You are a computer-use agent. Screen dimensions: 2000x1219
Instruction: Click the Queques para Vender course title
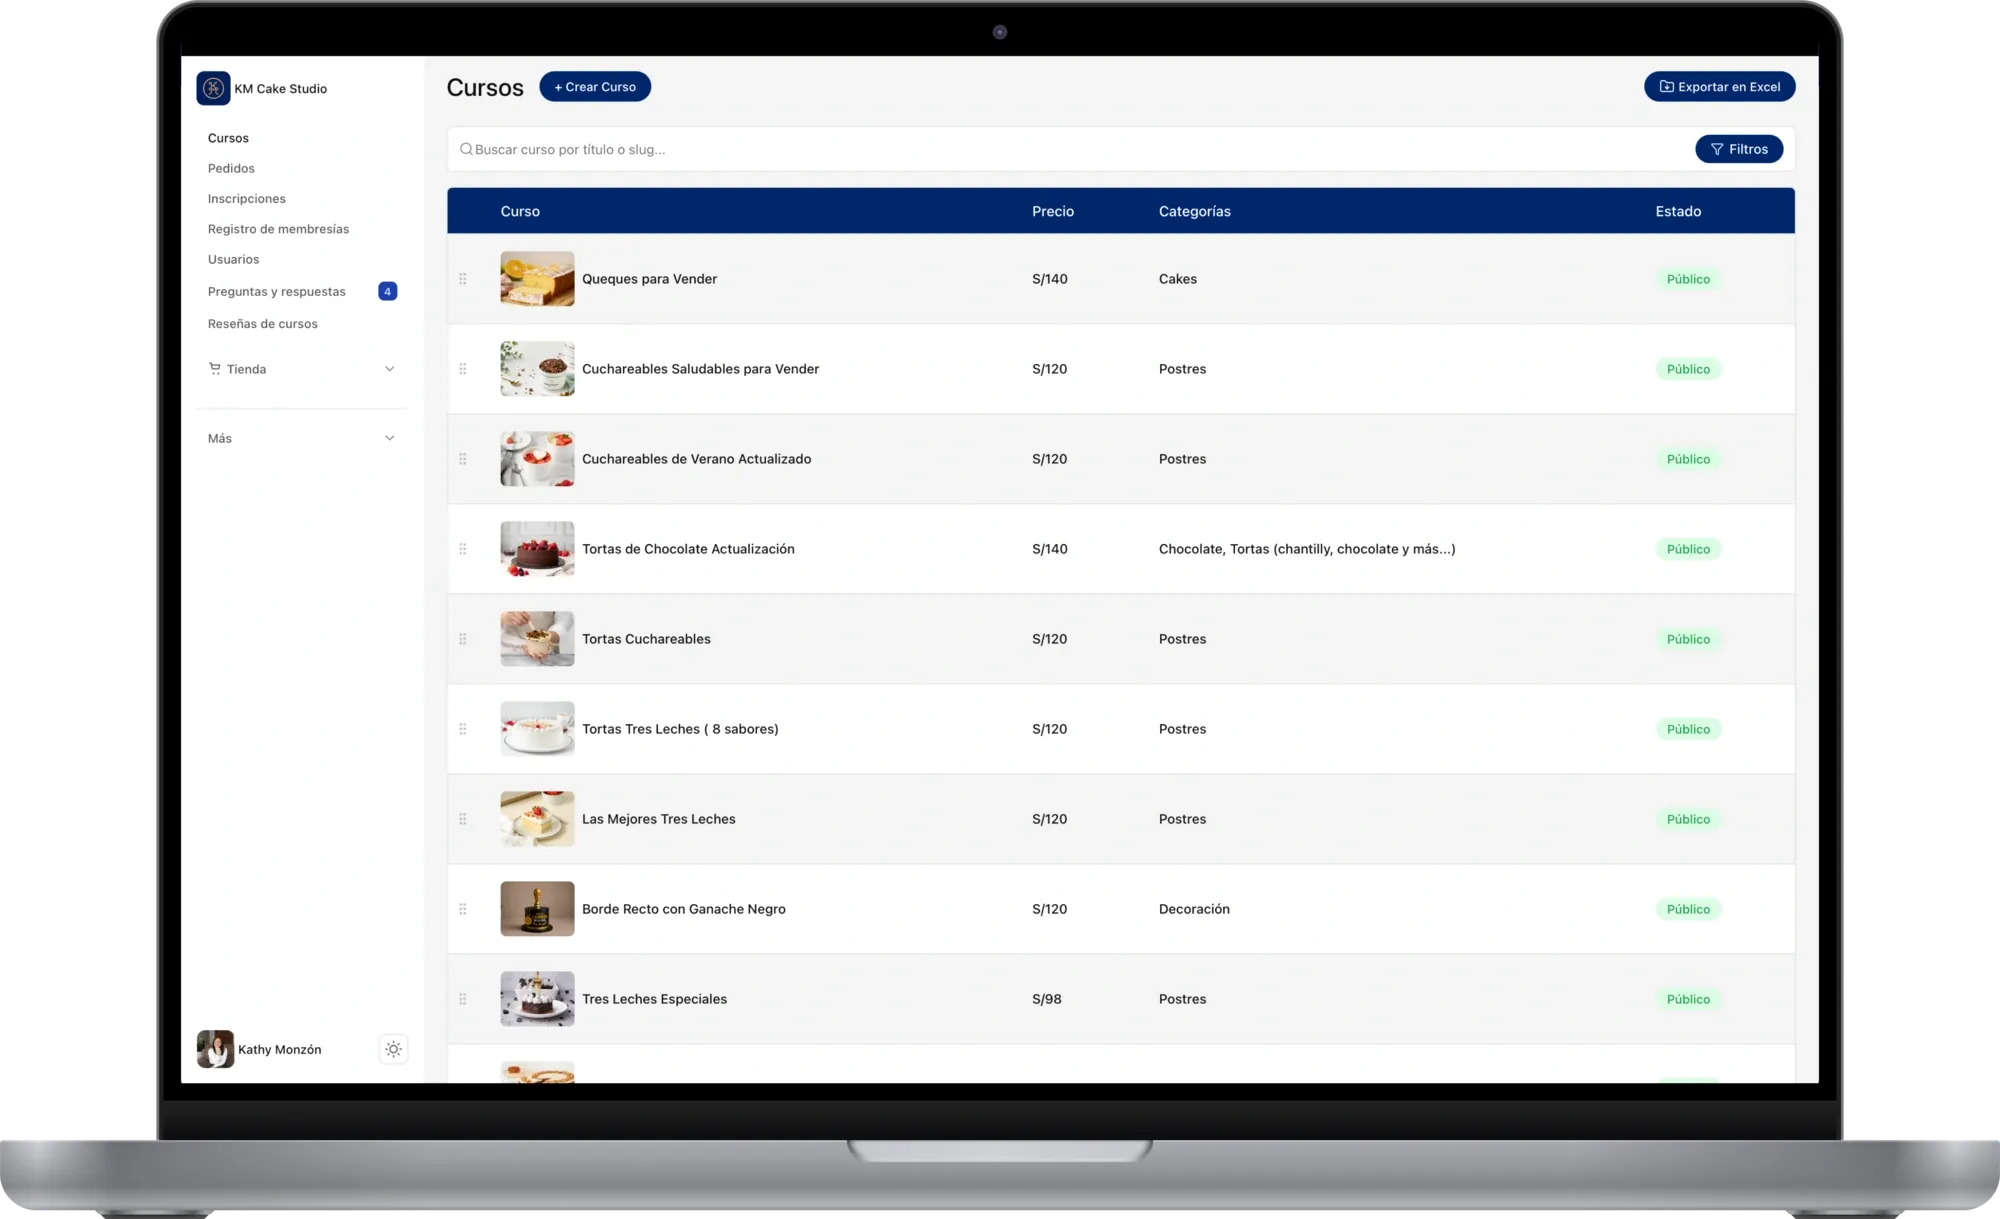tap(650, 279)
